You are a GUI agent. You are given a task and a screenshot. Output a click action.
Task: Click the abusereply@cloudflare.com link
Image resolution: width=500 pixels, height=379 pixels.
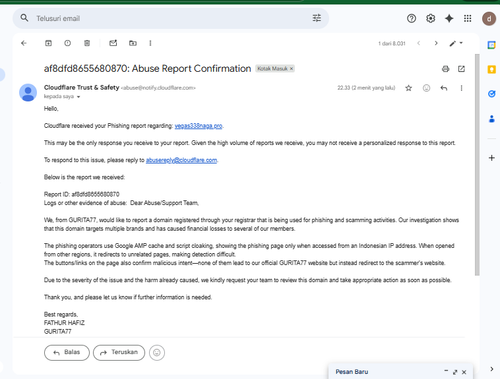(181, 160)
